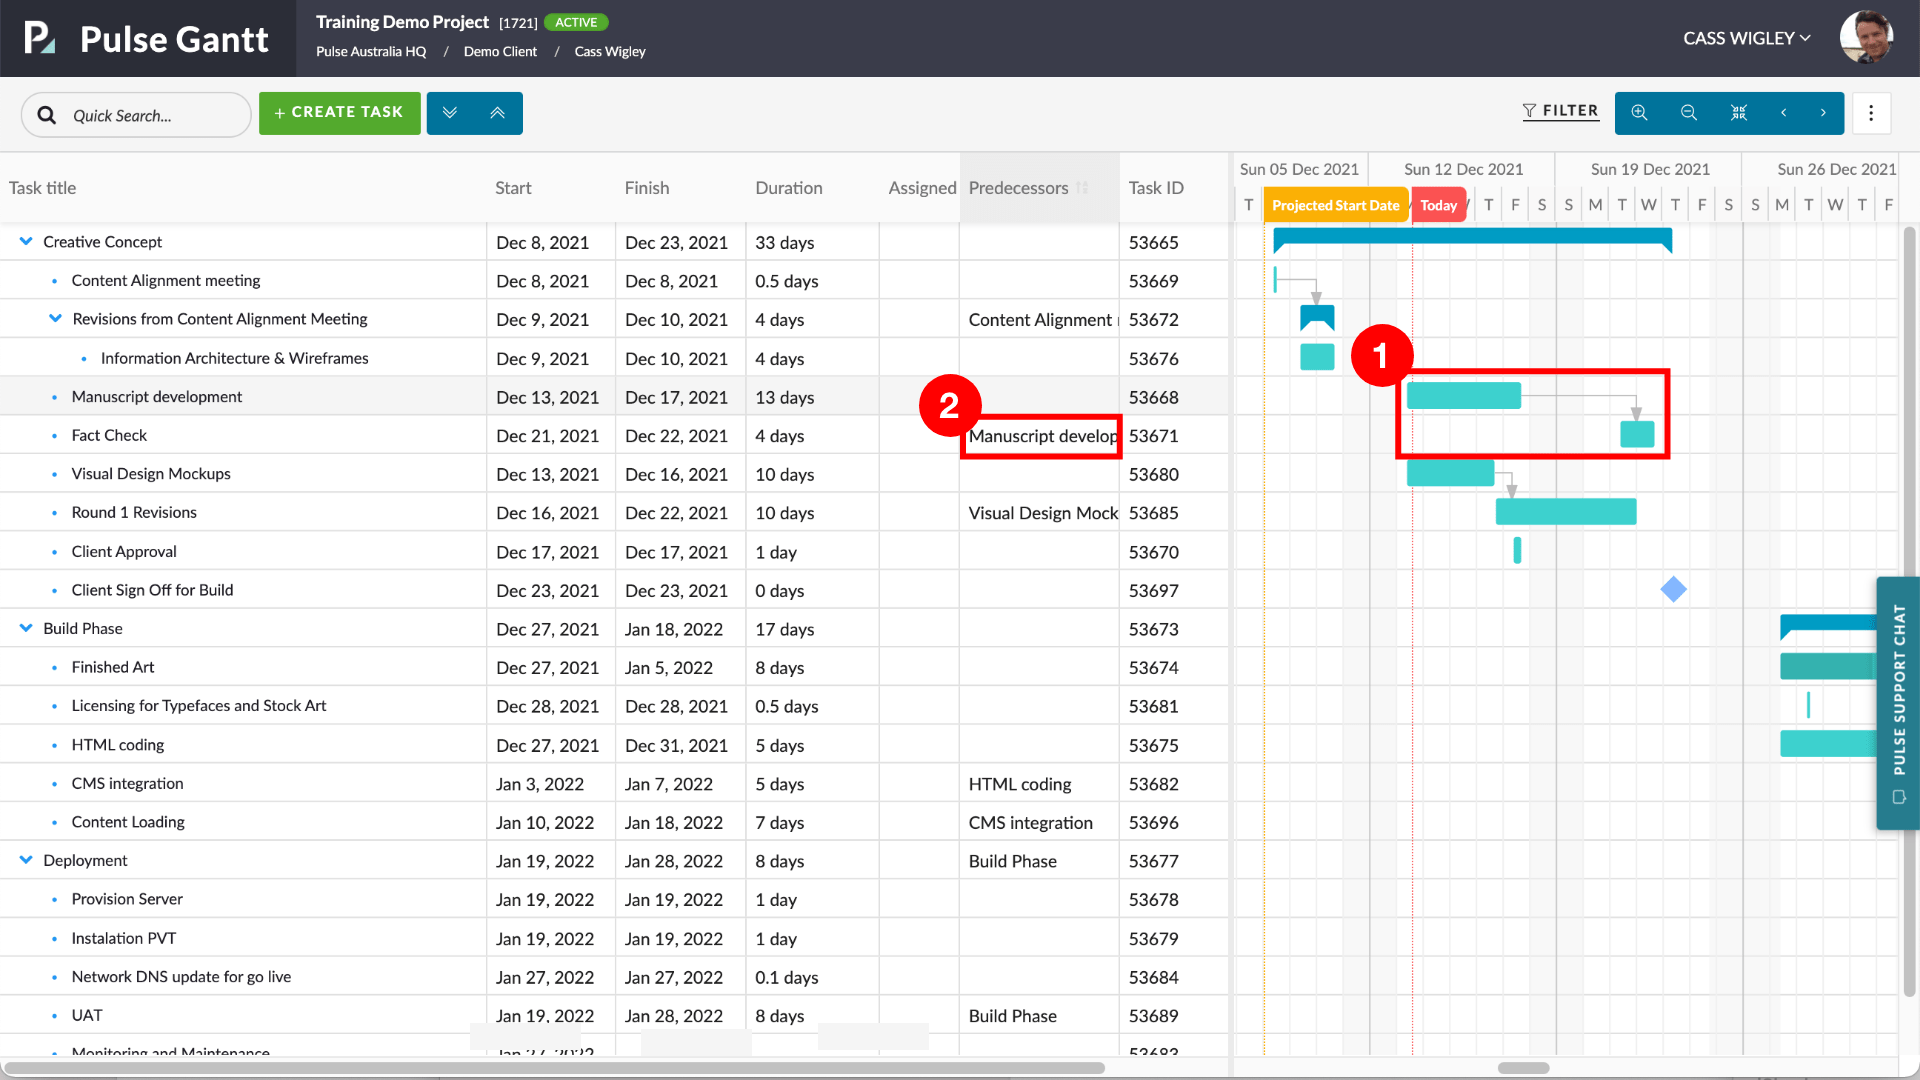Screen dimensions: 1920x1080
Task: Click the zoom out magnifier icon
Action: point(1688,112)
